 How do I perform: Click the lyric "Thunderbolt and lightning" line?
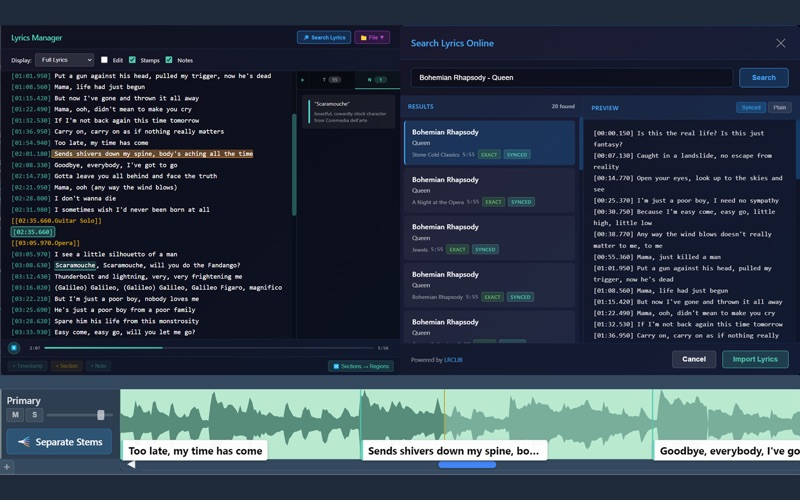click(x=148, y=276)
